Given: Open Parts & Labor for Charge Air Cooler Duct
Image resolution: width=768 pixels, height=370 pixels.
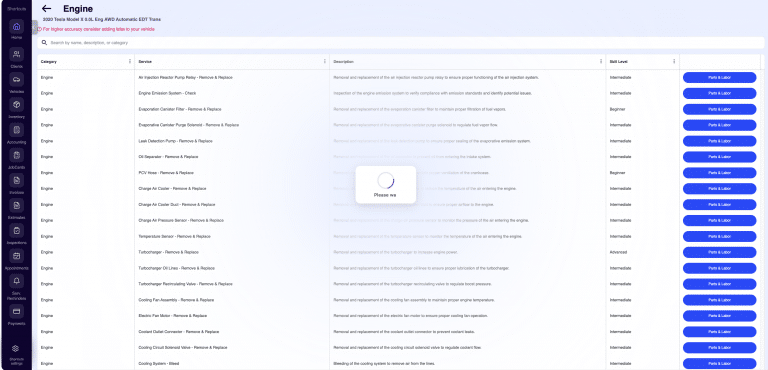Looking at the screenshot, I should click(x=720, y=204).
